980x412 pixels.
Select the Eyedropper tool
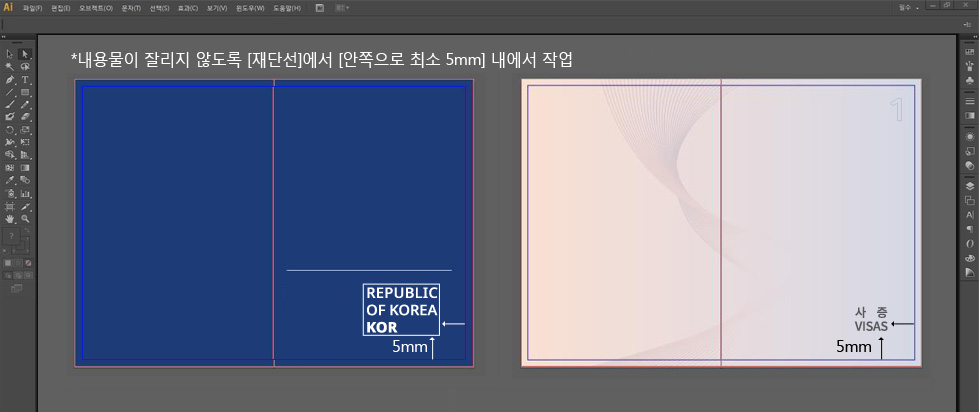[9, 180]
